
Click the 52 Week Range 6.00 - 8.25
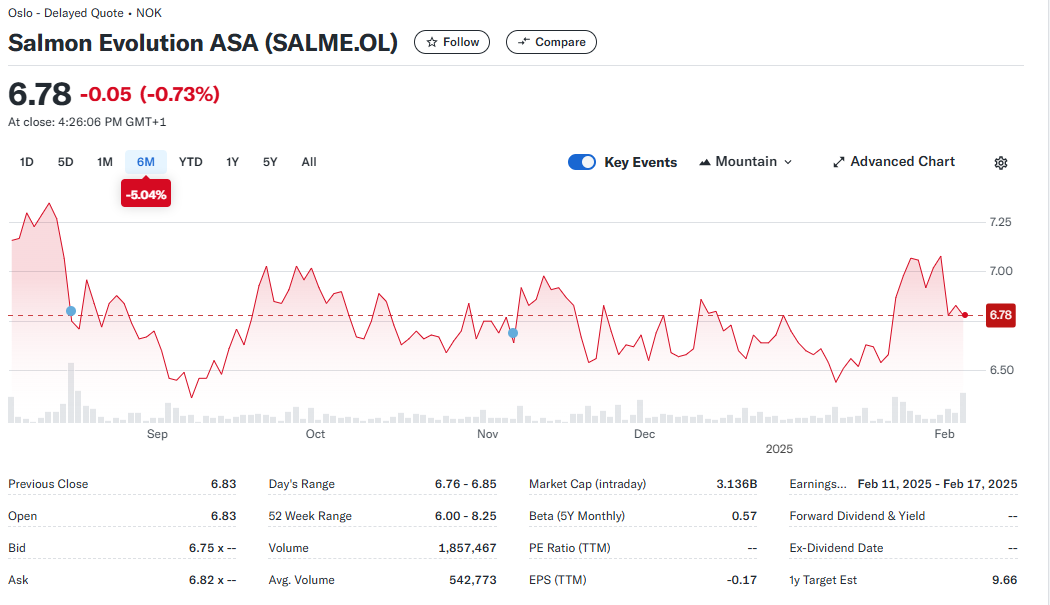click(x=465, y=516)
